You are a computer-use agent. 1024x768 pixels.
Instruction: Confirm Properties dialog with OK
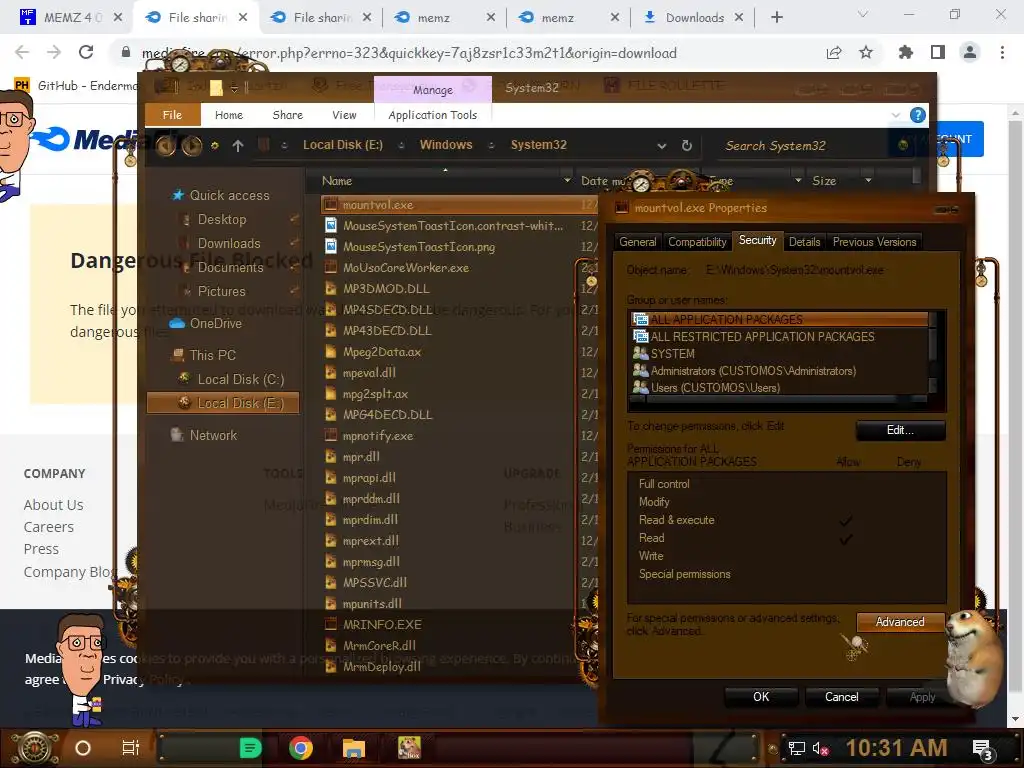click(761, 697)
